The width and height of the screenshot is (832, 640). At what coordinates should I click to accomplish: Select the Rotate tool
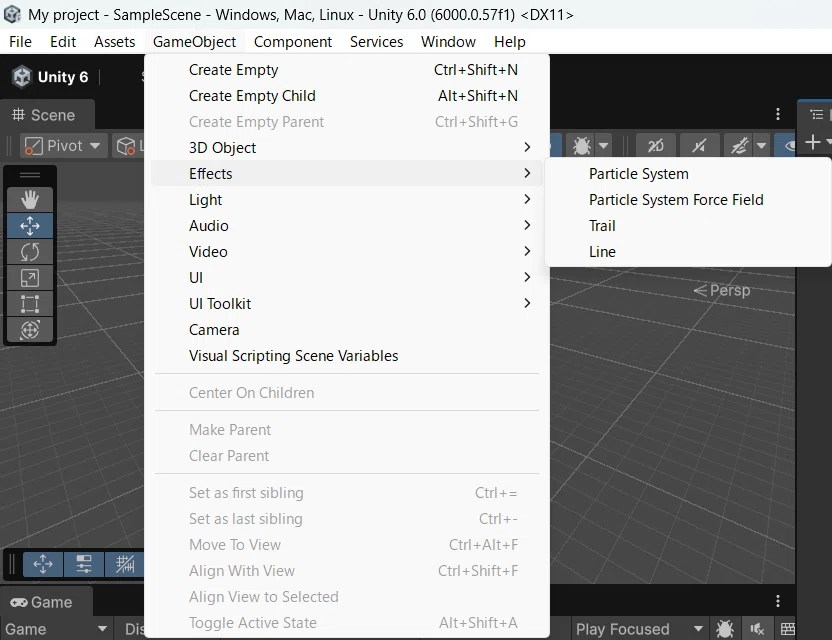pyautogui.click(x=30, y=252)
